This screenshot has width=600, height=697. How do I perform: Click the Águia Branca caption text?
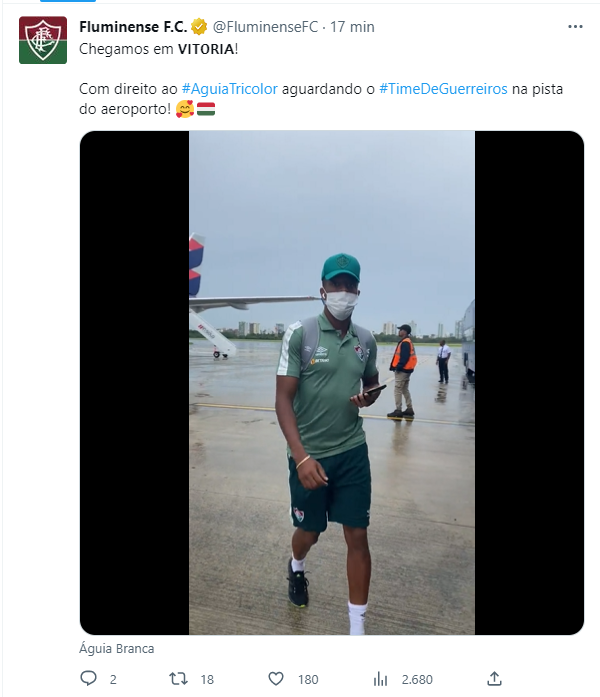(x=116, y=649)
